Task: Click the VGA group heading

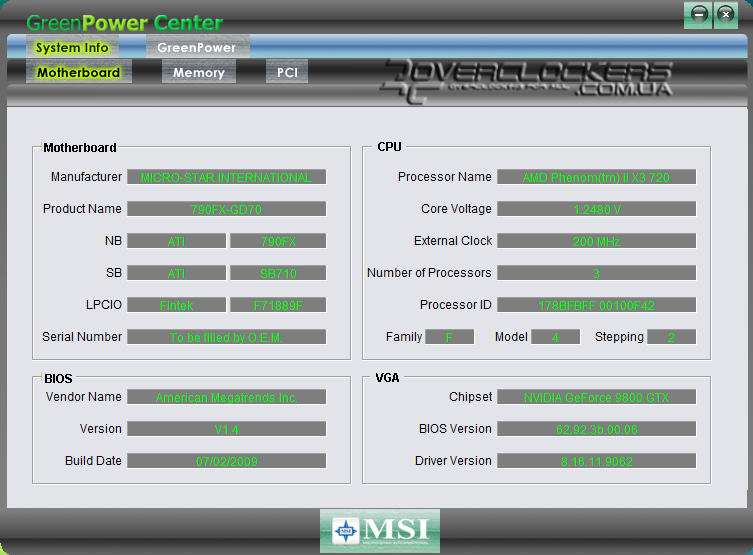Action: (387, 377)
